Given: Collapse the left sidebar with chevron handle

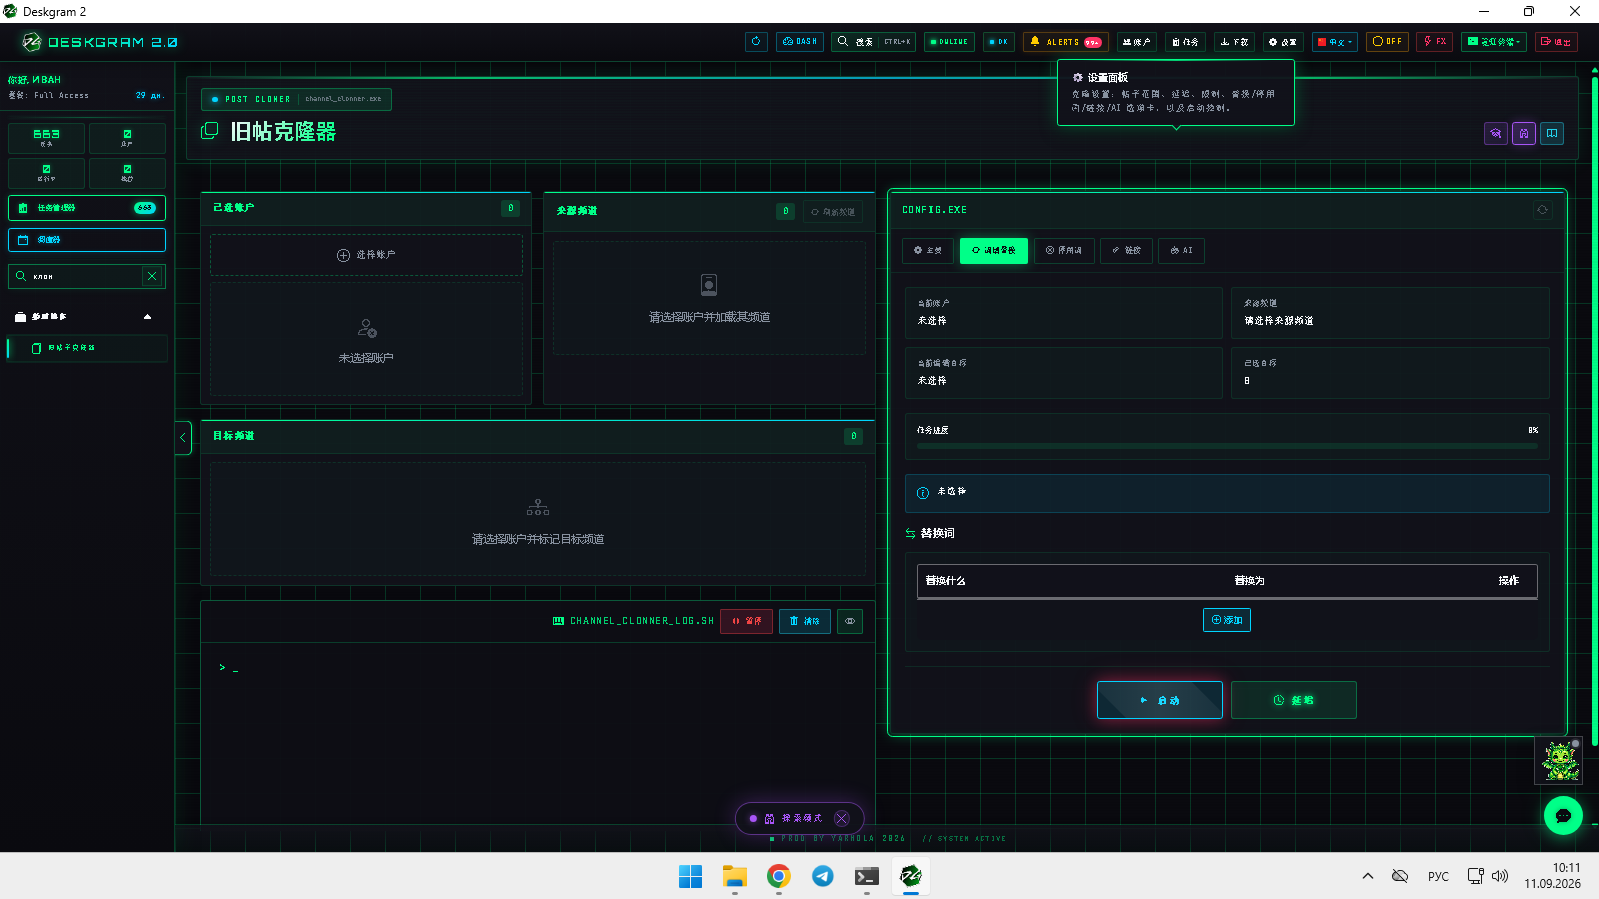Looking at the screenshot, I should pyautogui.click(x=183, y=438).
